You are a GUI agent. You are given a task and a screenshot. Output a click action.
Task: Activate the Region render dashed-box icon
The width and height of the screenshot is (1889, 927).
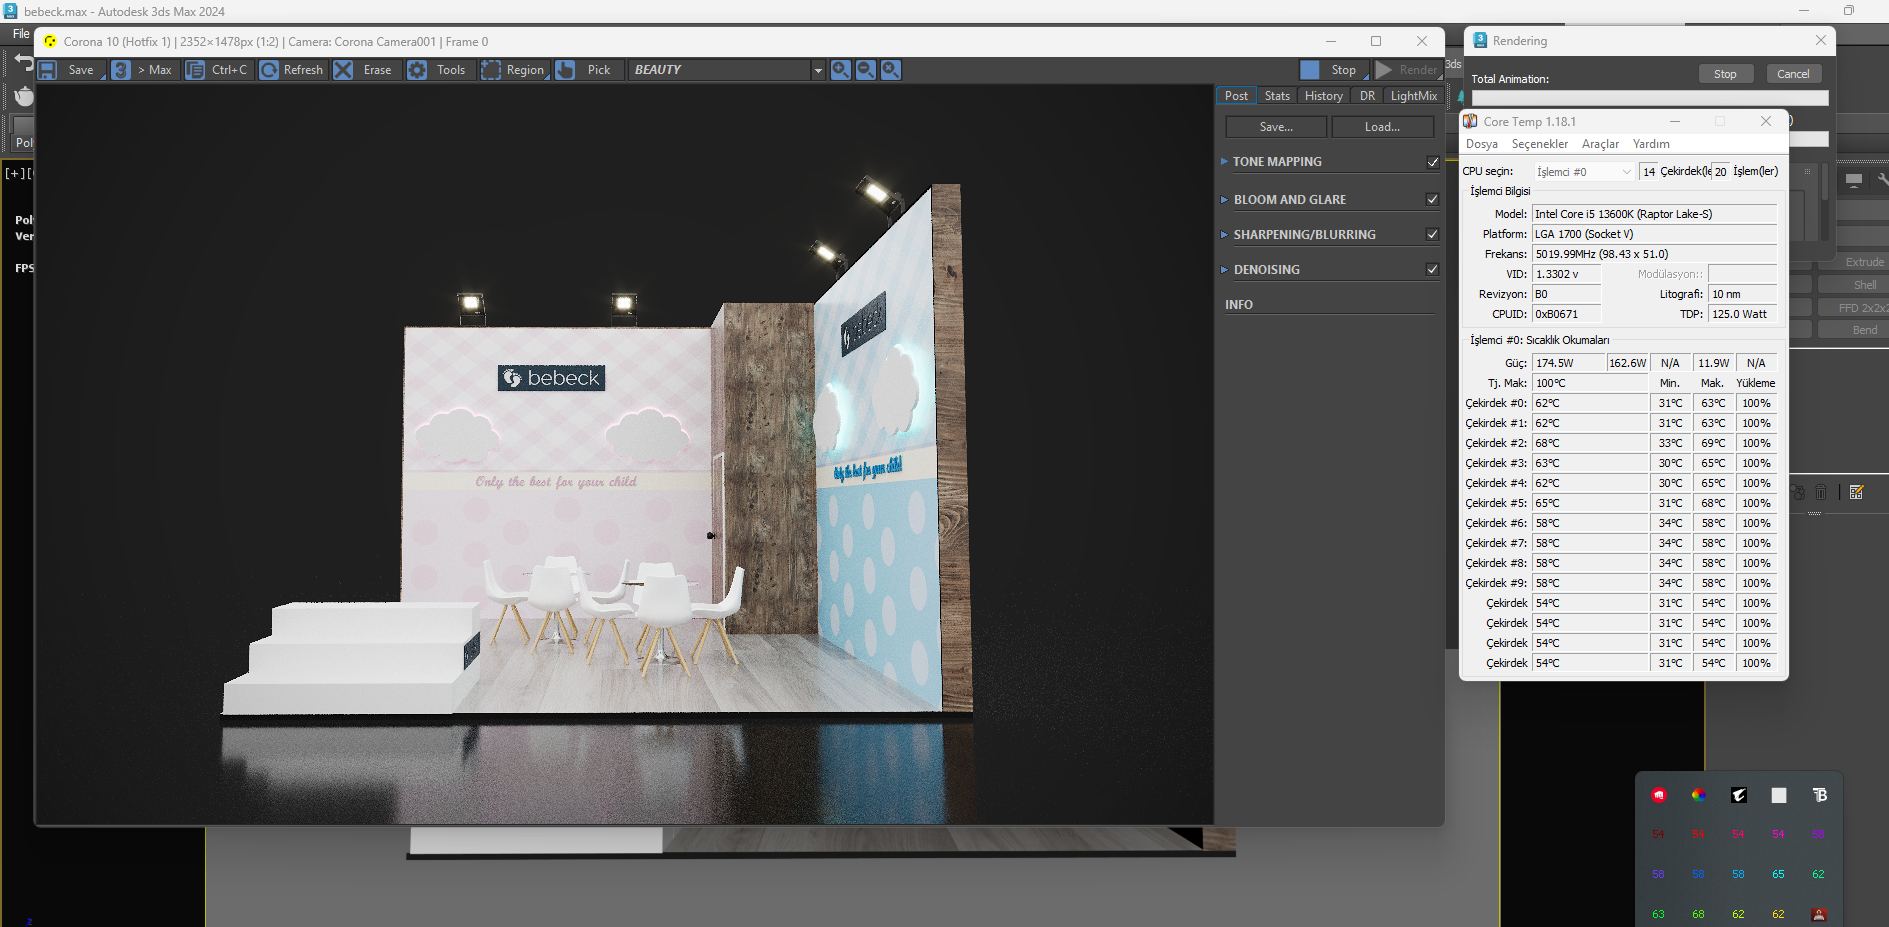click(x=491, y=70)
